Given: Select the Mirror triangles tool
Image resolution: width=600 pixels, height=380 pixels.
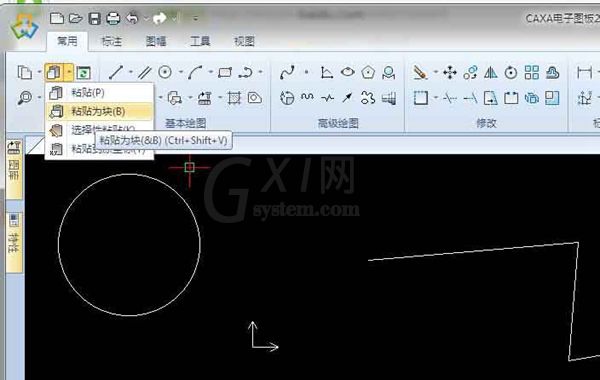Looking at the screenshot, I should [x=491, y=72].
